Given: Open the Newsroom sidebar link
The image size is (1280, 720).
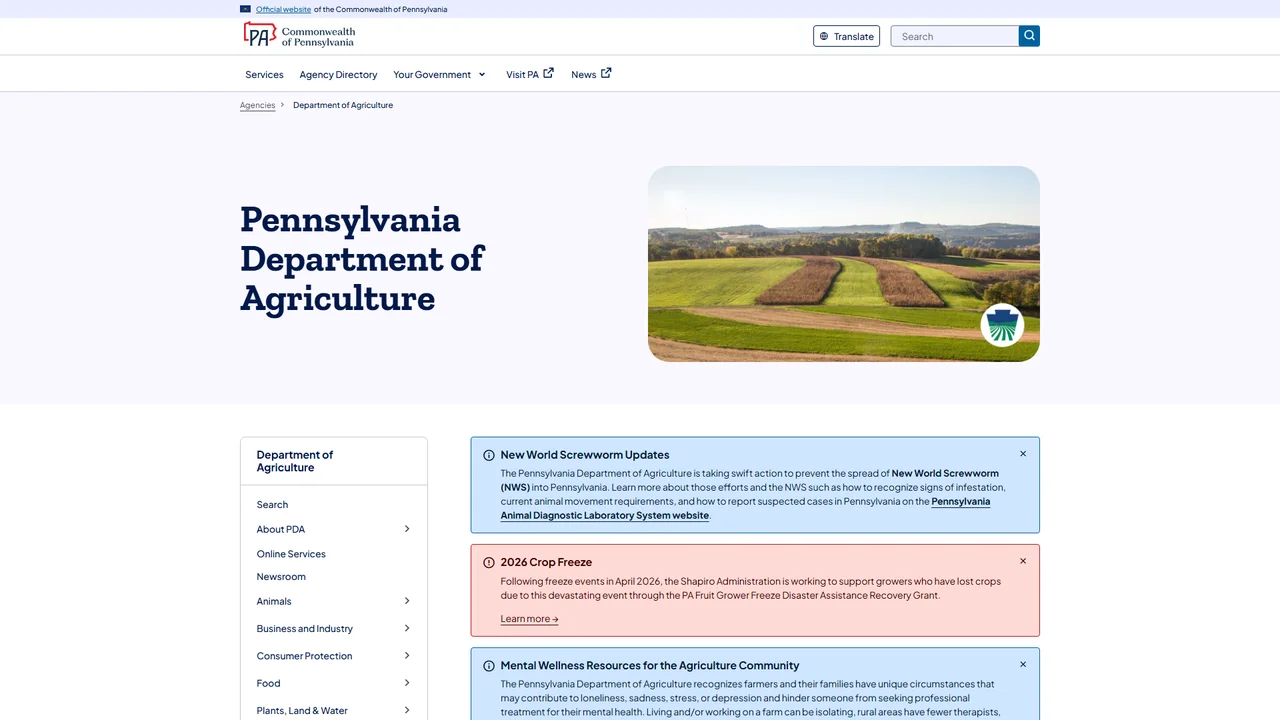Looking at the screenshot, I should pos(281,577).
